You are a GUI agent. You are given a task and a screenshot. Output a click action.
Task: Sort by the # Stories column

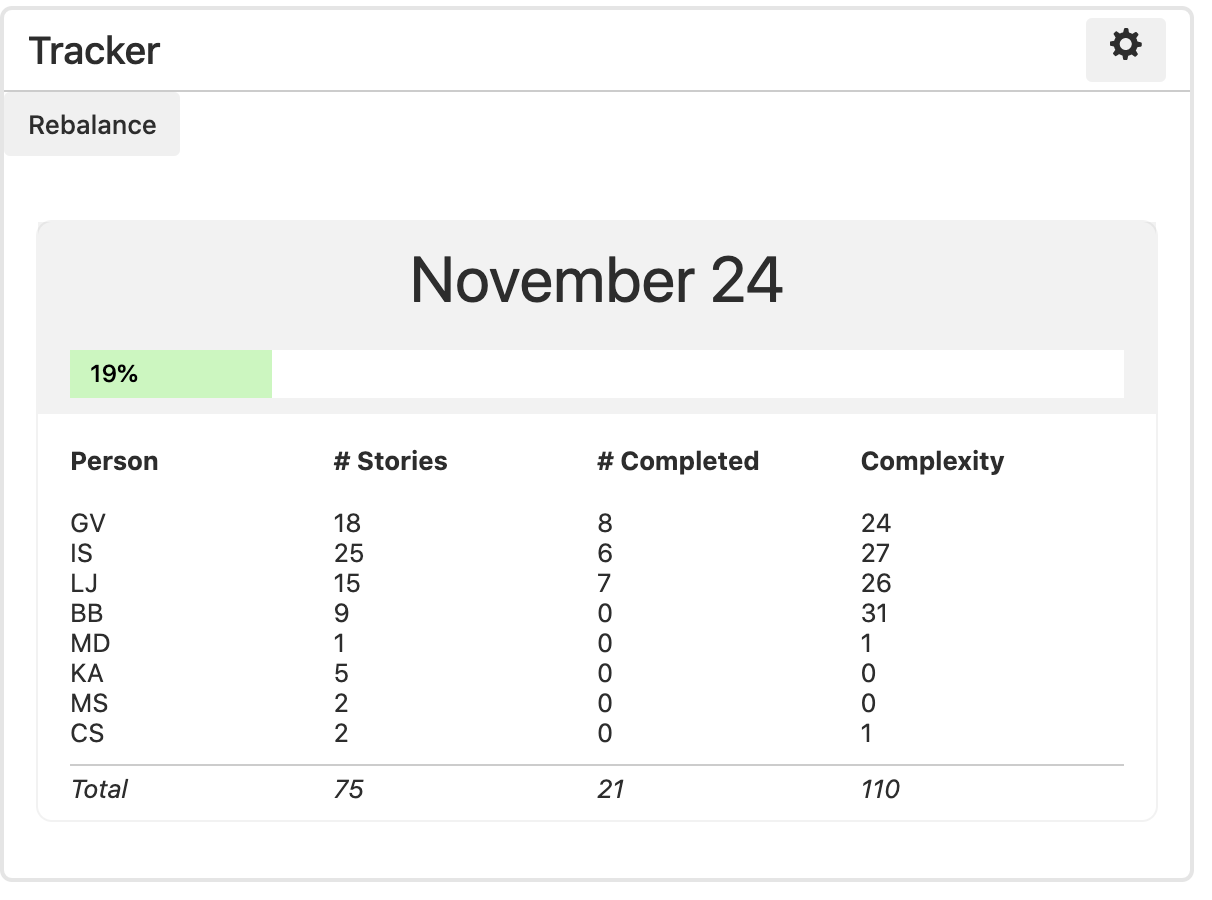(391, 461)
